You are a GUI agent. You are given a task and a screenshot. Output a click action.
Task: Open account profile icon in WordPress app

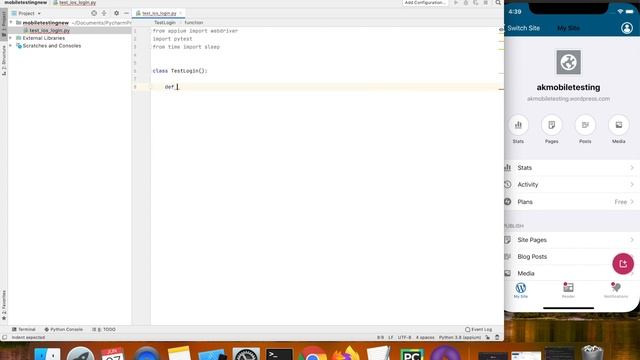pos(627,28)
